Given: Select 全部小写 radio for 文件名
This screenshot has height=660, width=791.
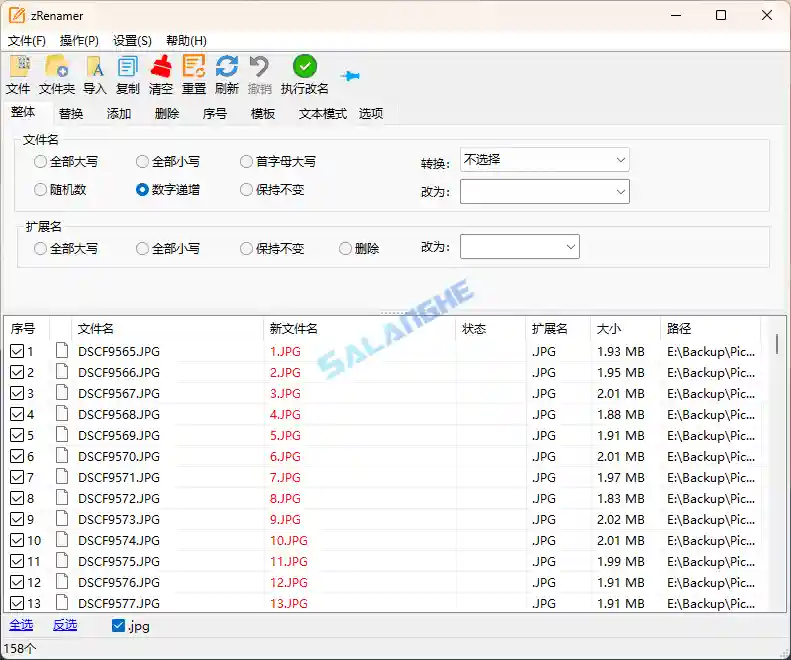Looking at the screenshot, I should tap(142, 161).
